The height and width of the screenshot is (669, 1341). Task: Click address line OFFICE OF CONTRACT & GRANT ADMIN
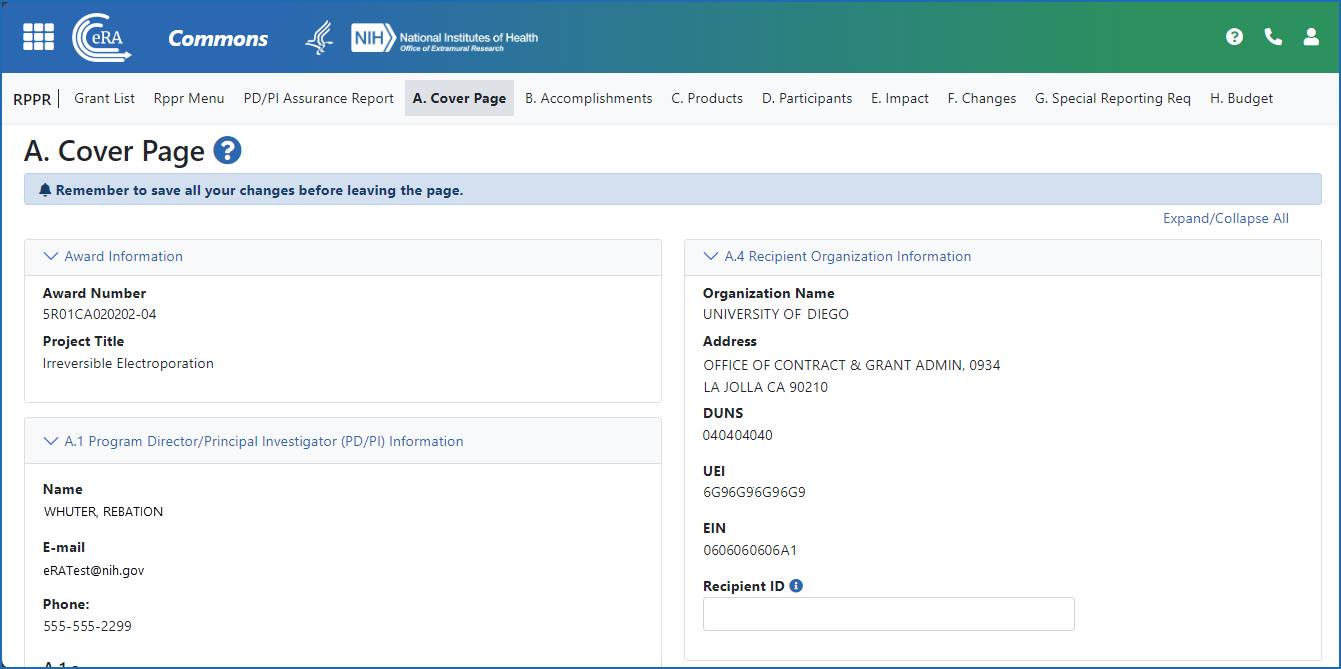pos(852,365)
